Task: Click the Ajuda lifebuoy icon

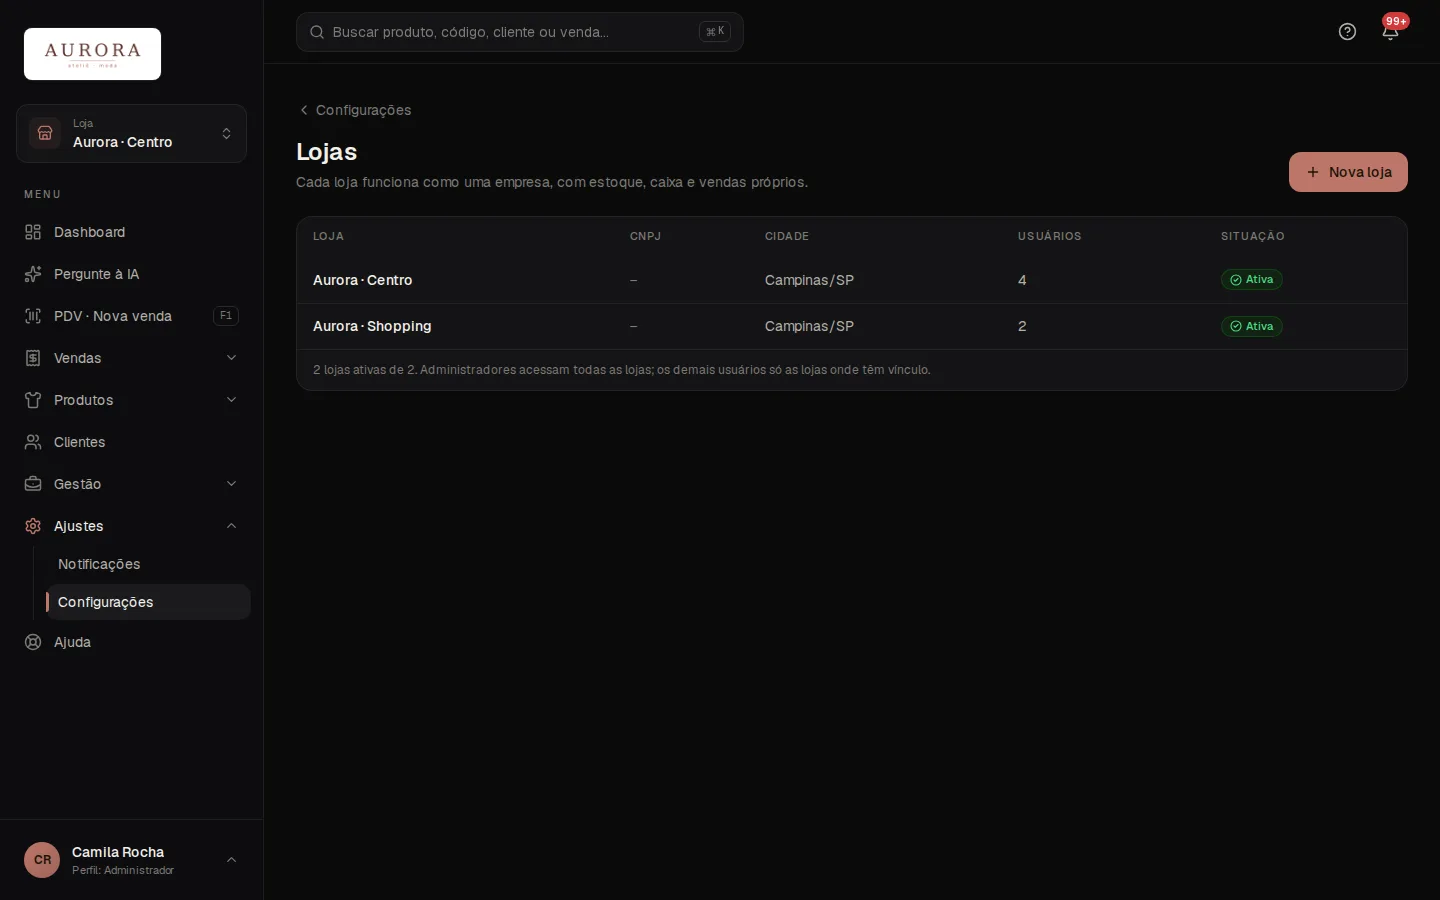Action: (x=33, y=642)
